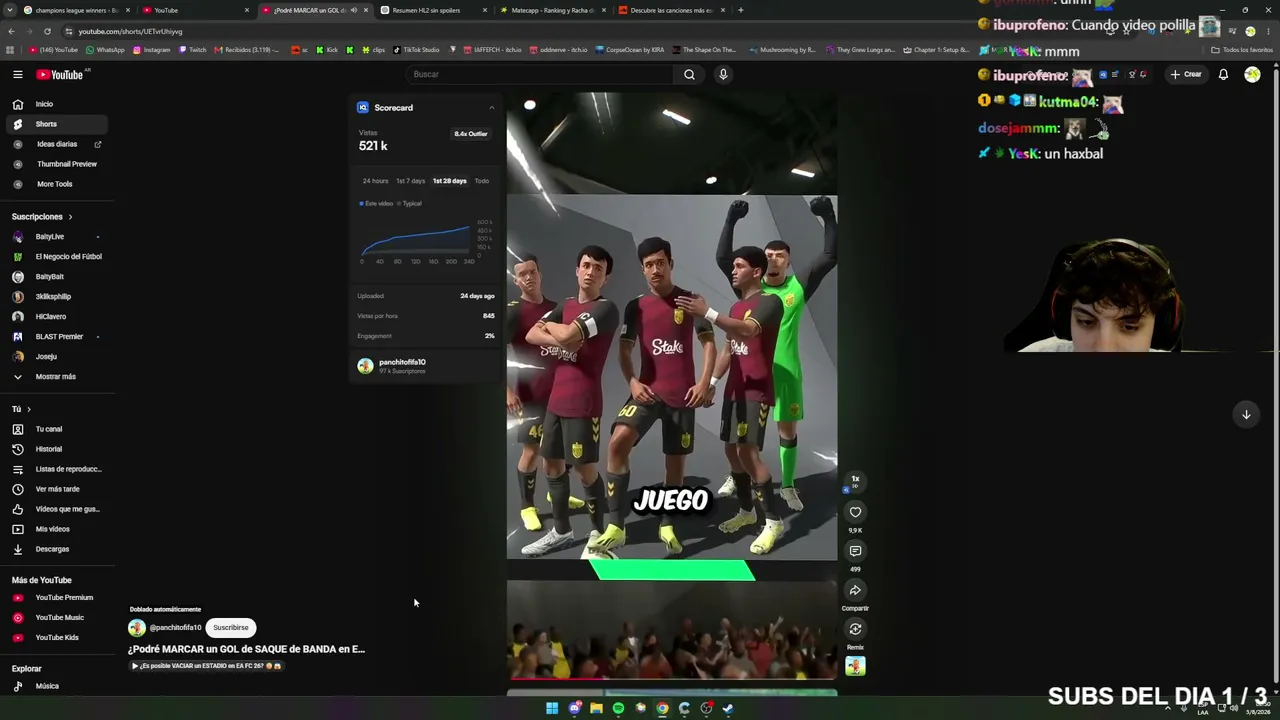Click the Crear button

tap(1186, 74)
